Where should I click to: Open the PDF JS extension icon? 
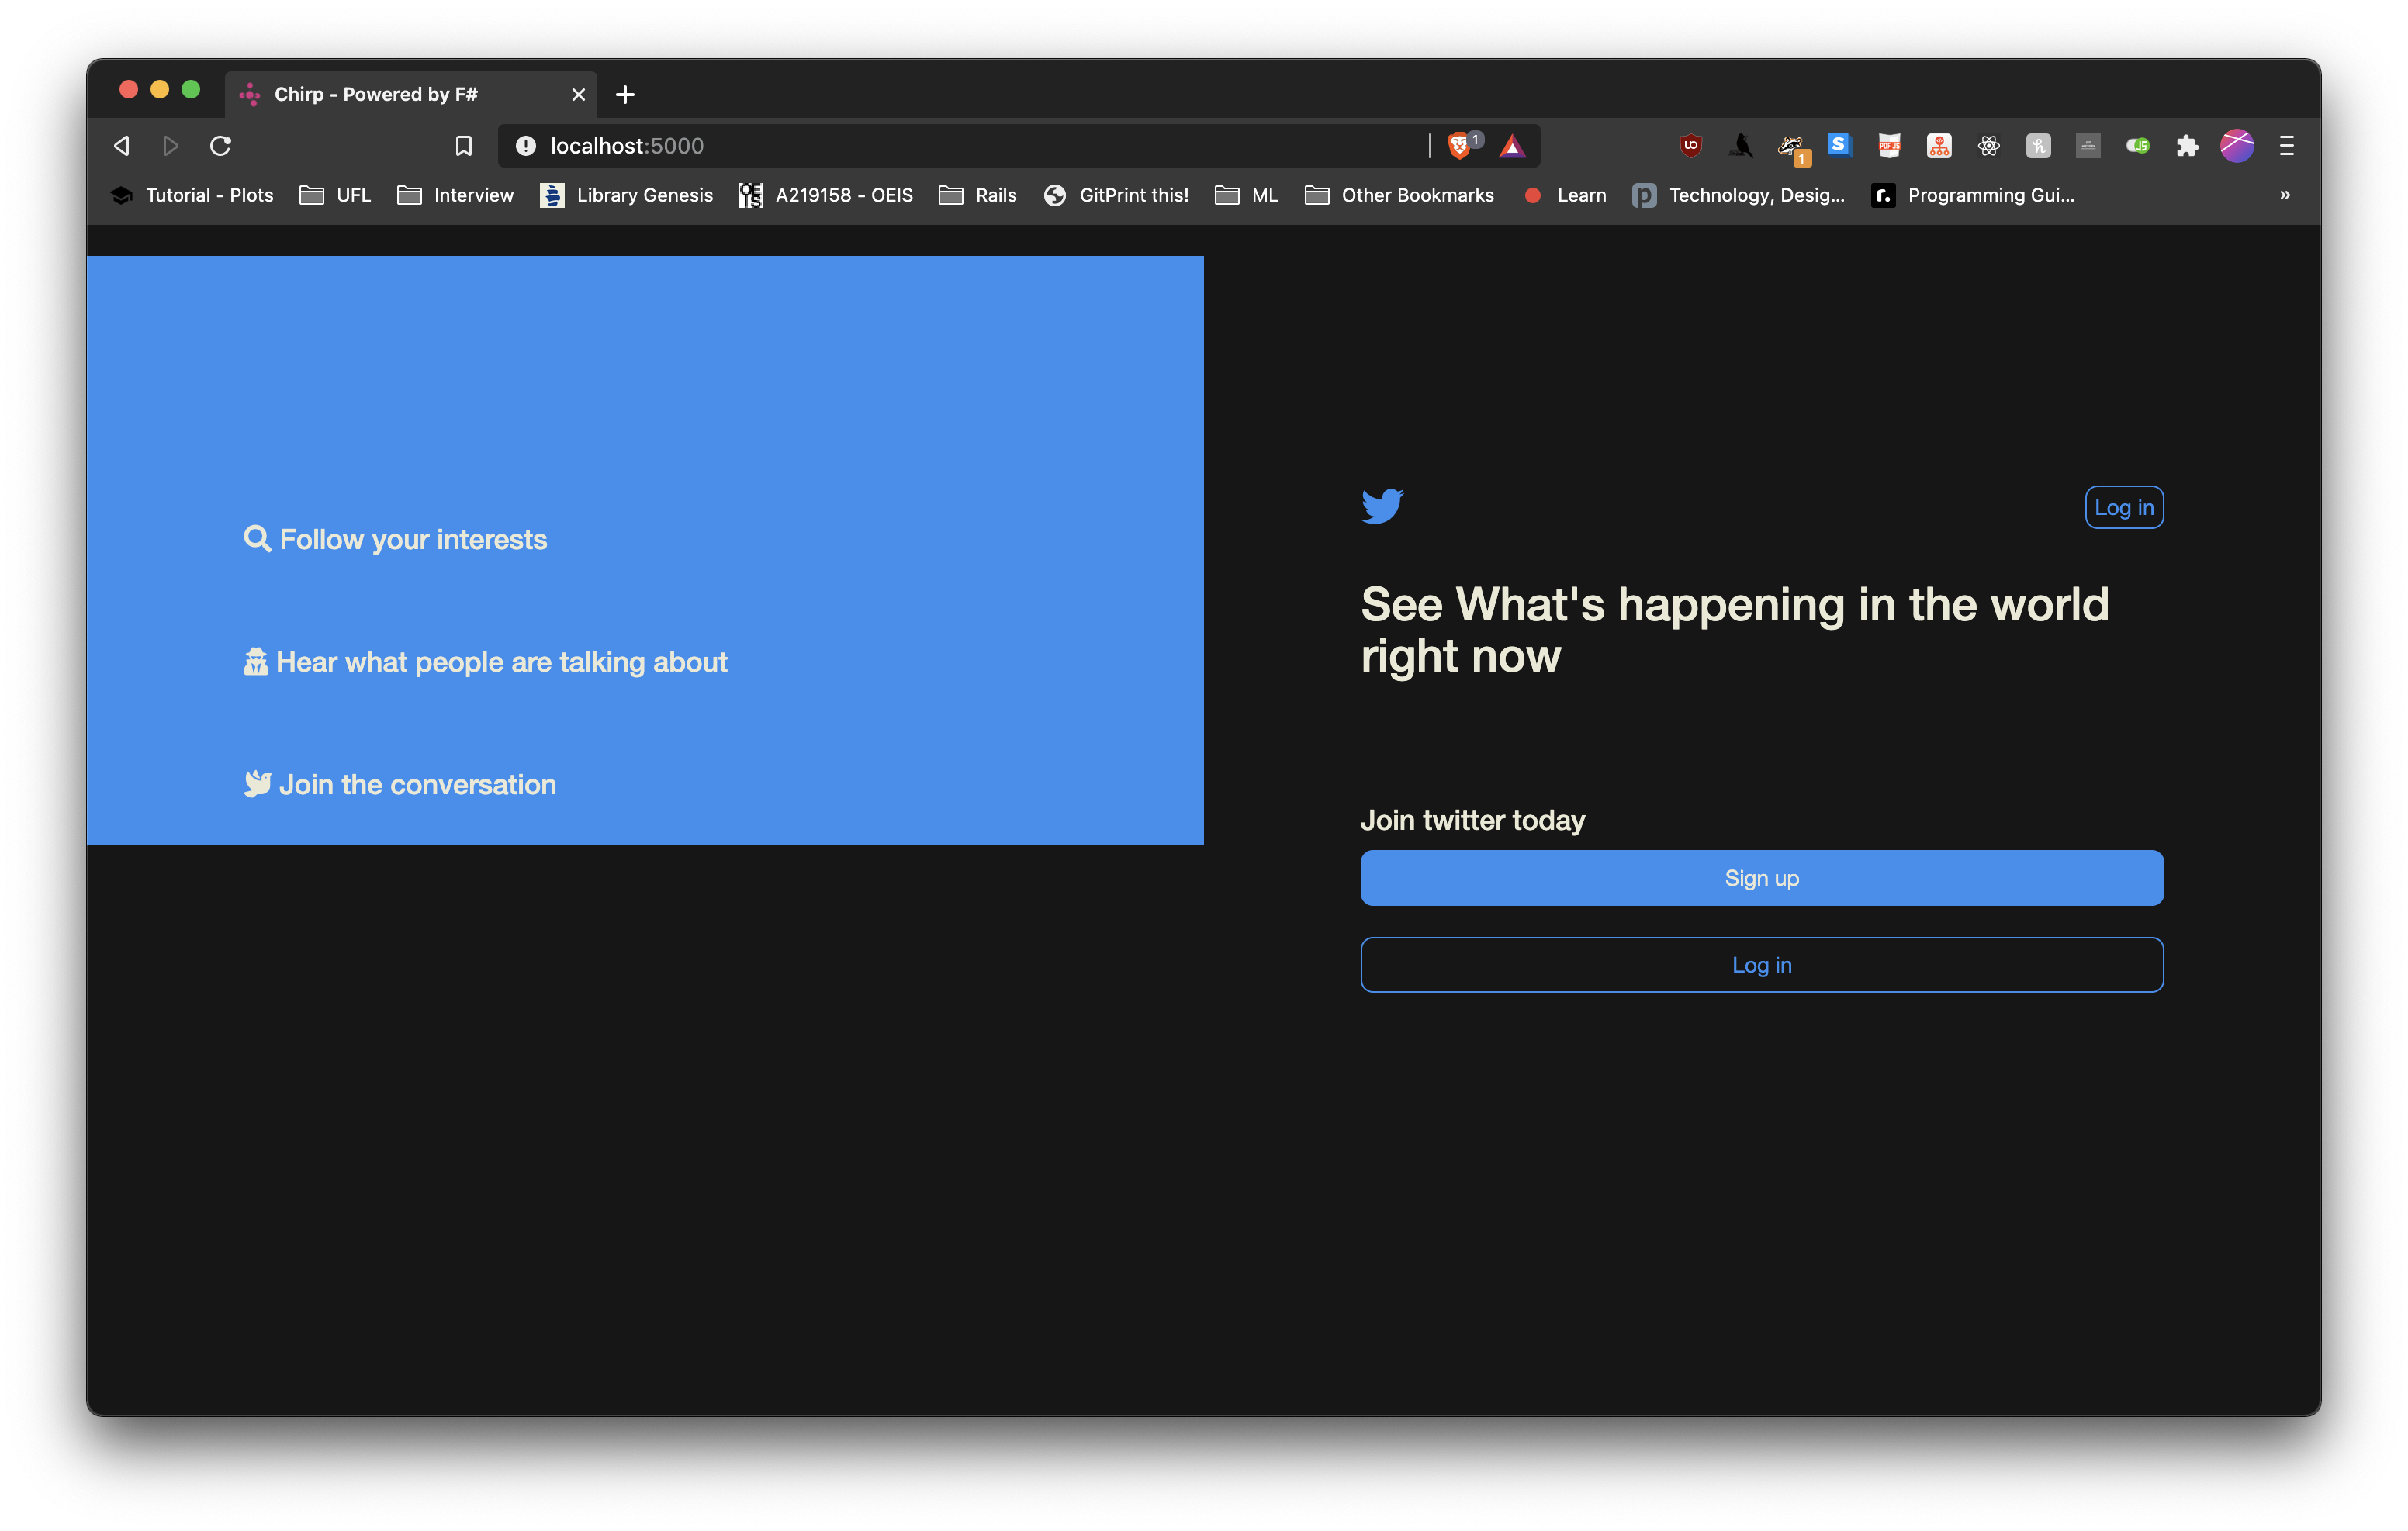tap(1889, 146)
